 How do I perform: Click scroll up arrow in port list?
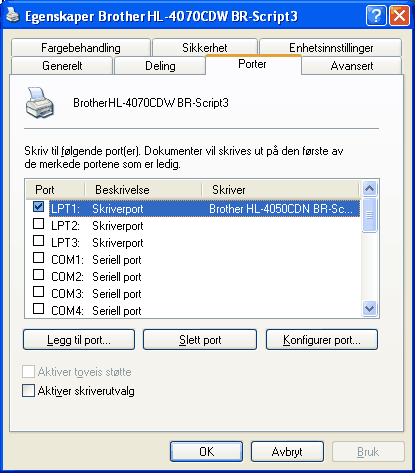point(369,189)
